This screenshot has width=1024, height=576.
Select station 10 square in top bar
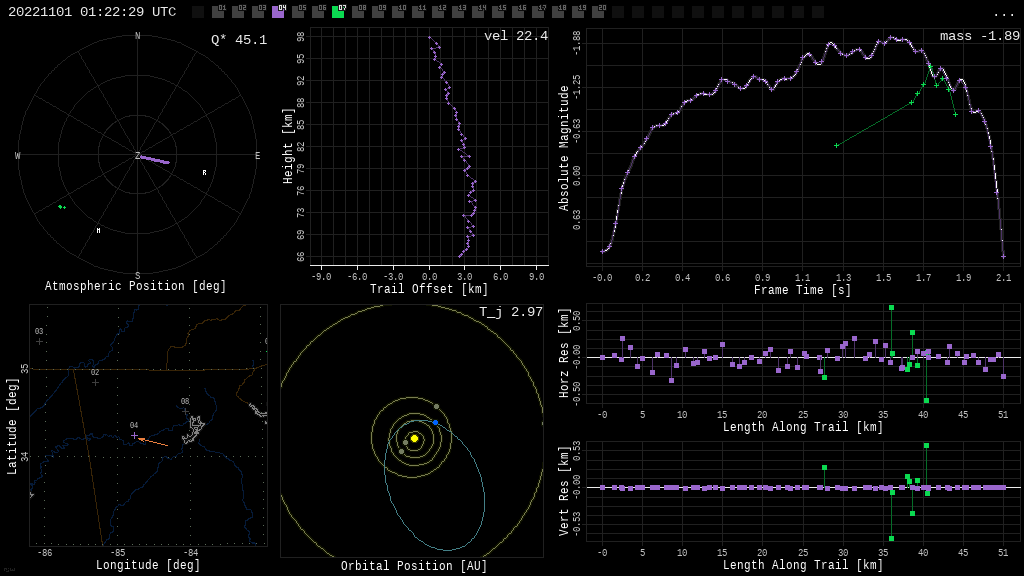[398, 12]
